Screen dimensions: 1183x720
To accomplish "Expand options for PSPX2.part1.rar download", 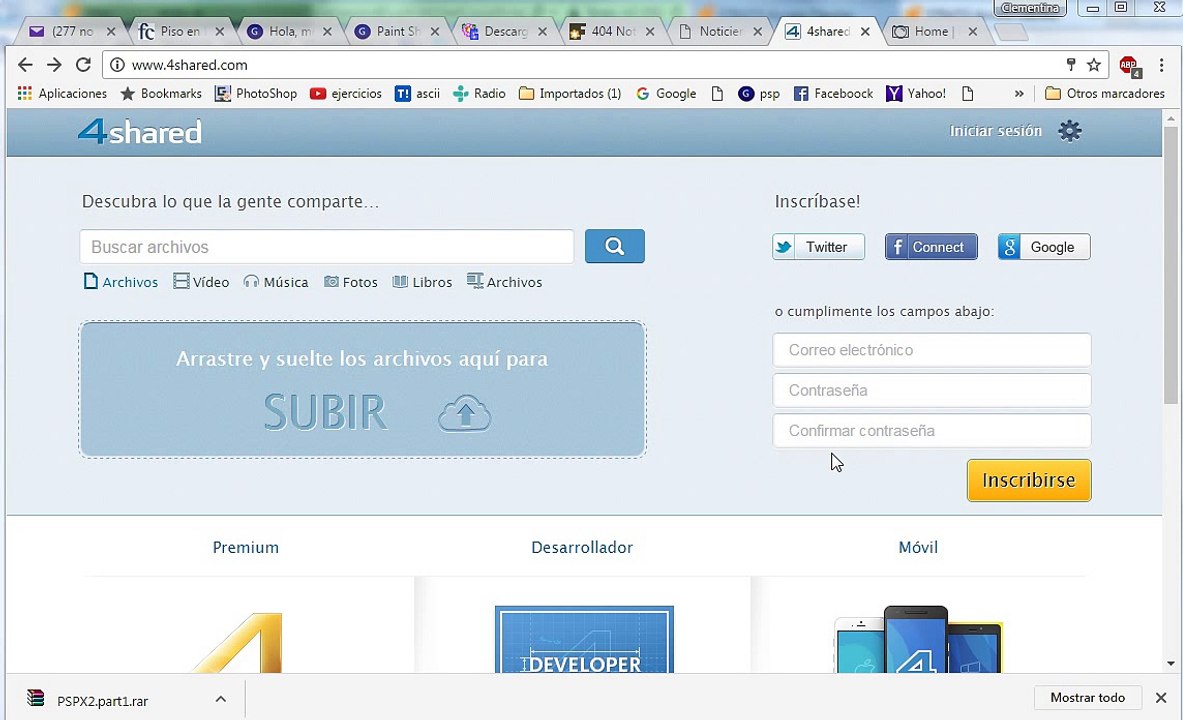I will (x=220, y=699).
